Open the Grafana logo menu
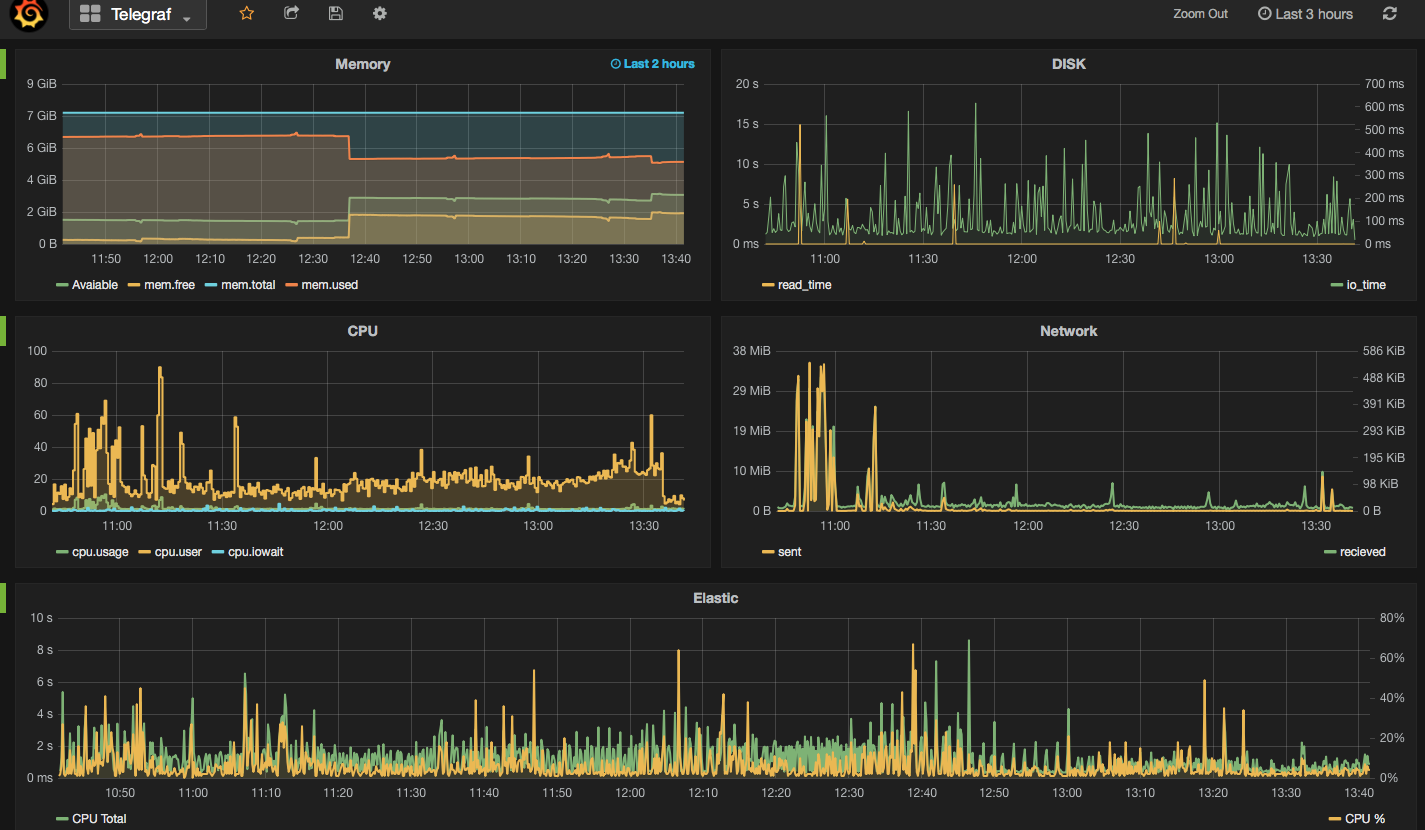This screenshot has height=830, width=1425. tap(30, 14)
